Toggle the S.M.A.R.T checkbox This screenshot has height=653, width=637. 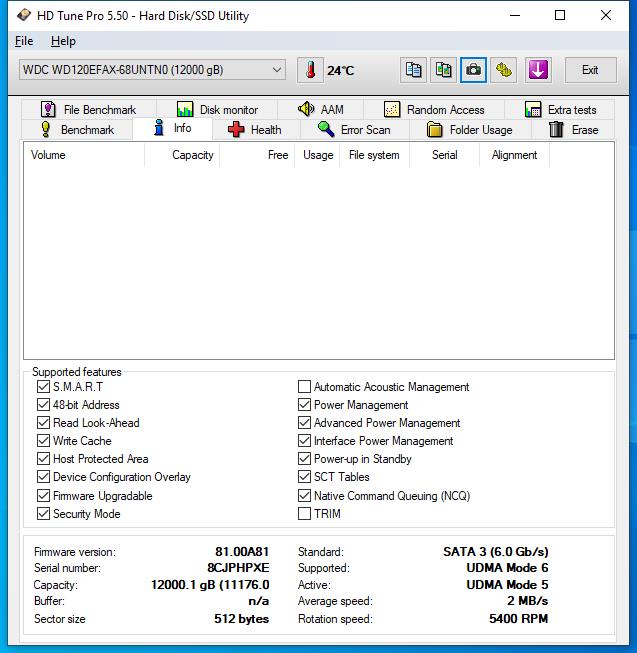click(43, 386)
